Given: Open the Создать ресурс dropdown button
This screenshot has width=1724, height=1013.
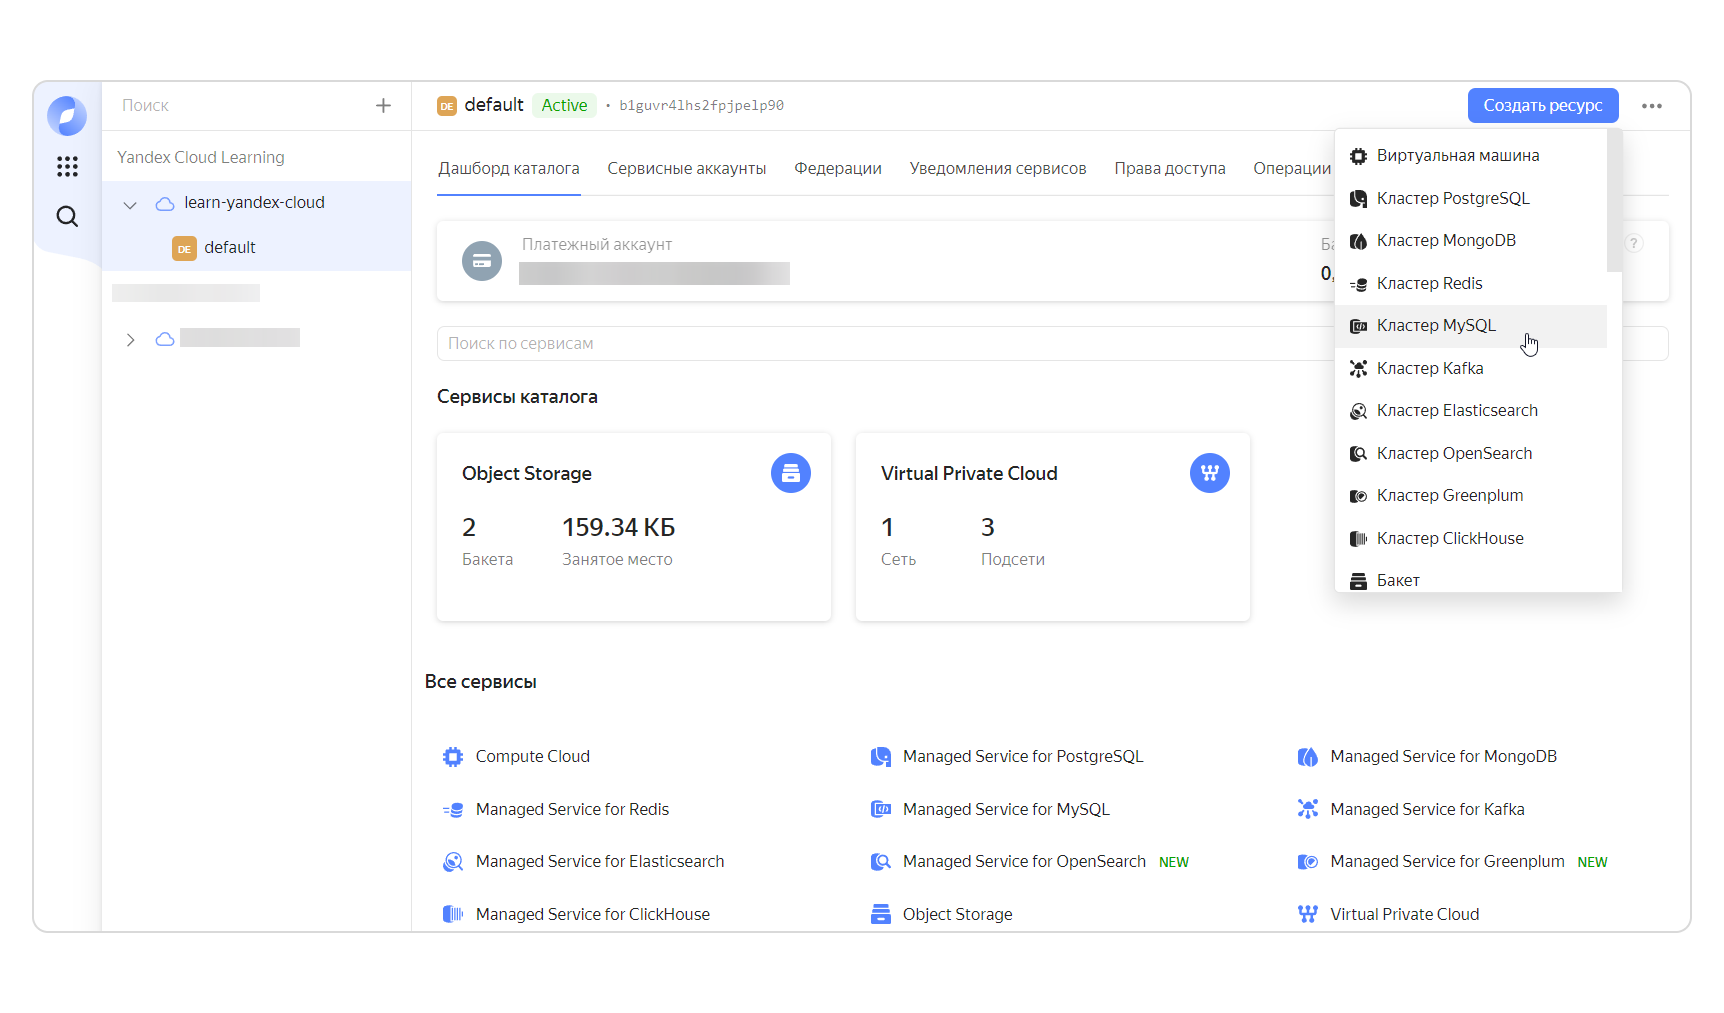Looking at the screenshot, I should pyautogui.click(x=1543, y=106).
